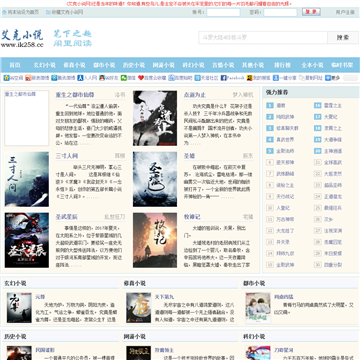Share to 百度贴吧
The width and height of the screenshot is (360, 360).
point(171,78)
